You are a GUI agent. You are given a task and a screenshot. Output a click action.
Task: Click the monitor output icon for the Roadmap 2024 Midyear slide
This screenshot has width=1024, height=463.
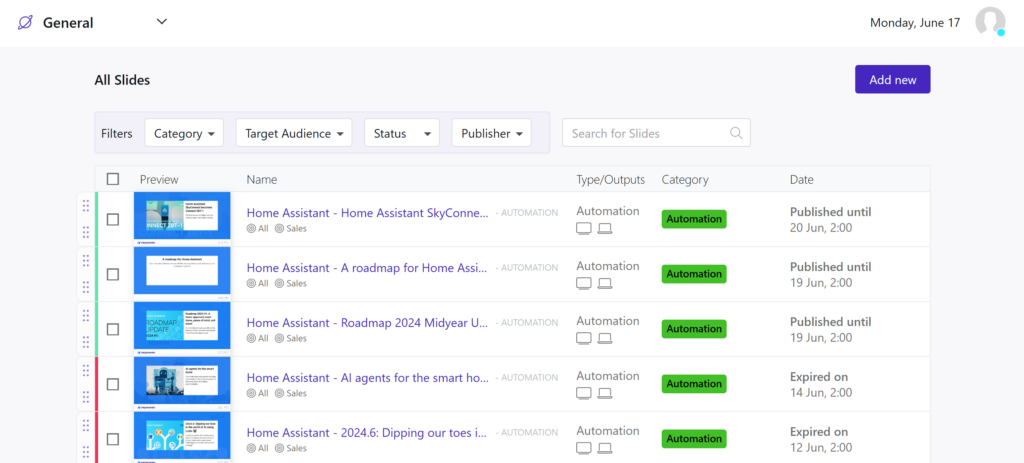pyautogui.click(x=584, y=338)
